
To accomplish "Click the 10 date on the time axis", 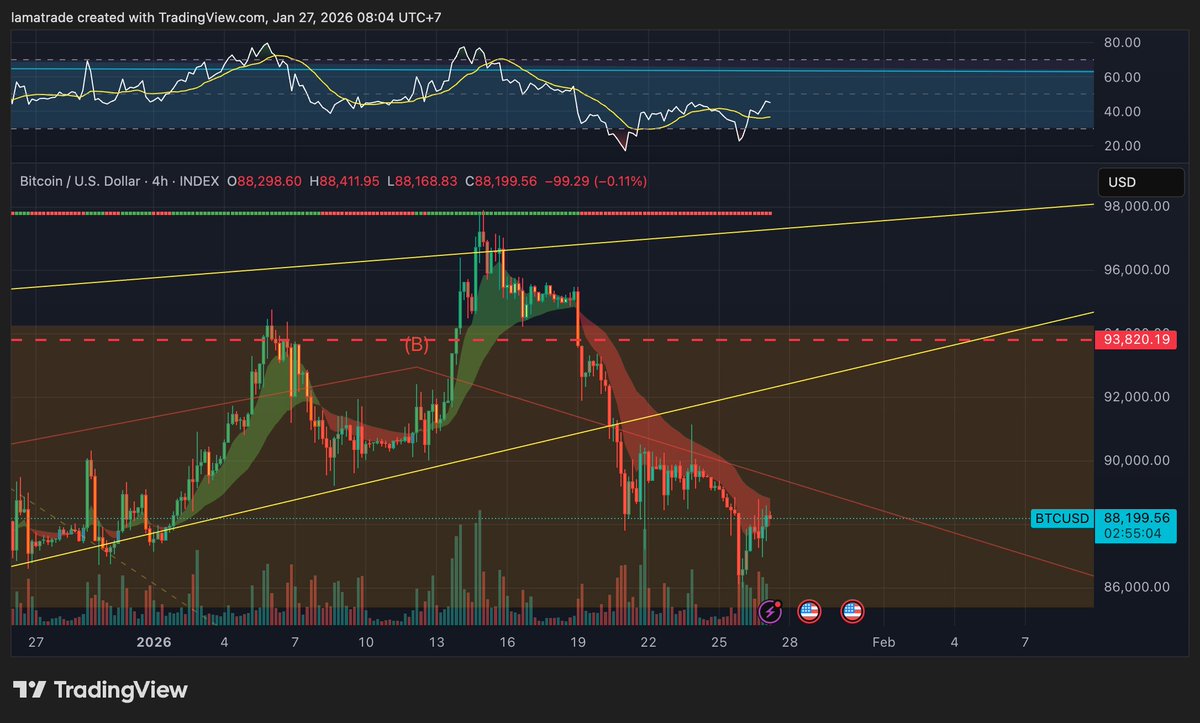I will 366,642.
